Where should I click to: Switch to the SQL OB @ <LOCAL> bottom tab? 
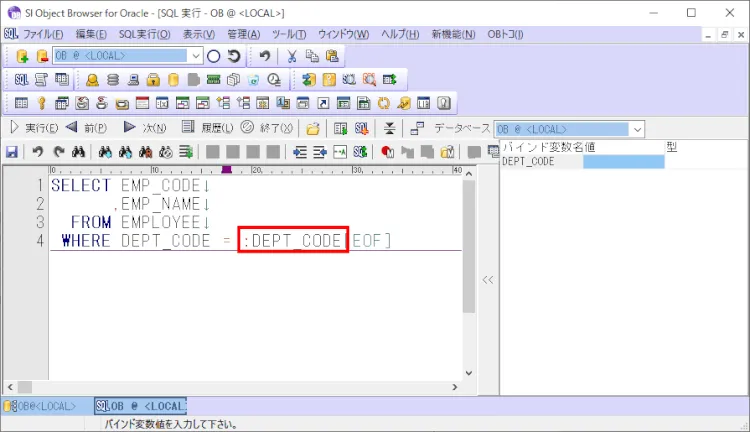pyautogui.click(x=140, y=406)
